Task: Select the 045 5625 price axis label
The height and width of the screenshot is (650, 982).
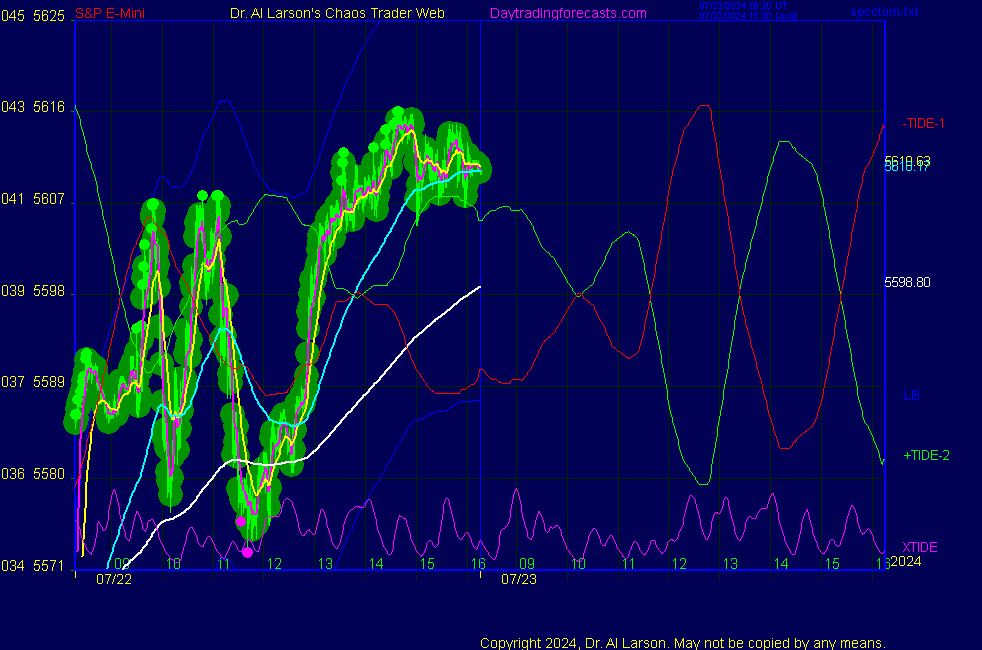Action: (x=33, y=16)
